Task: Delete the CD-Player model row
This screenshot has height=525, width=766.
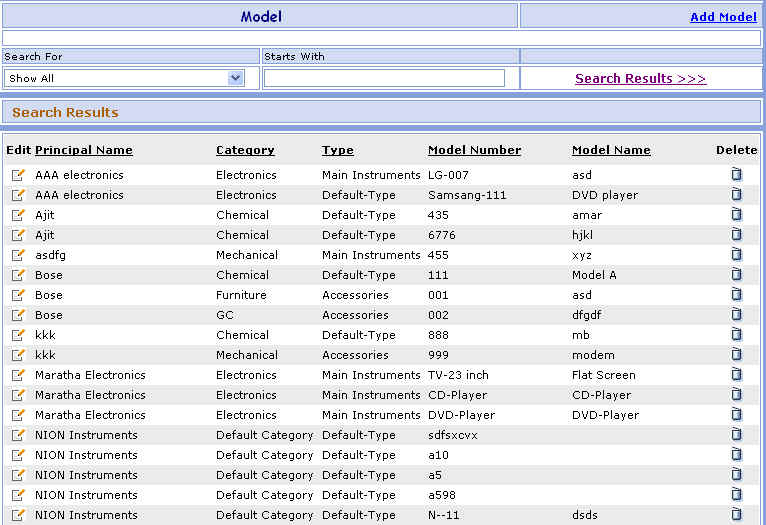Action: [x=736, y=395]
